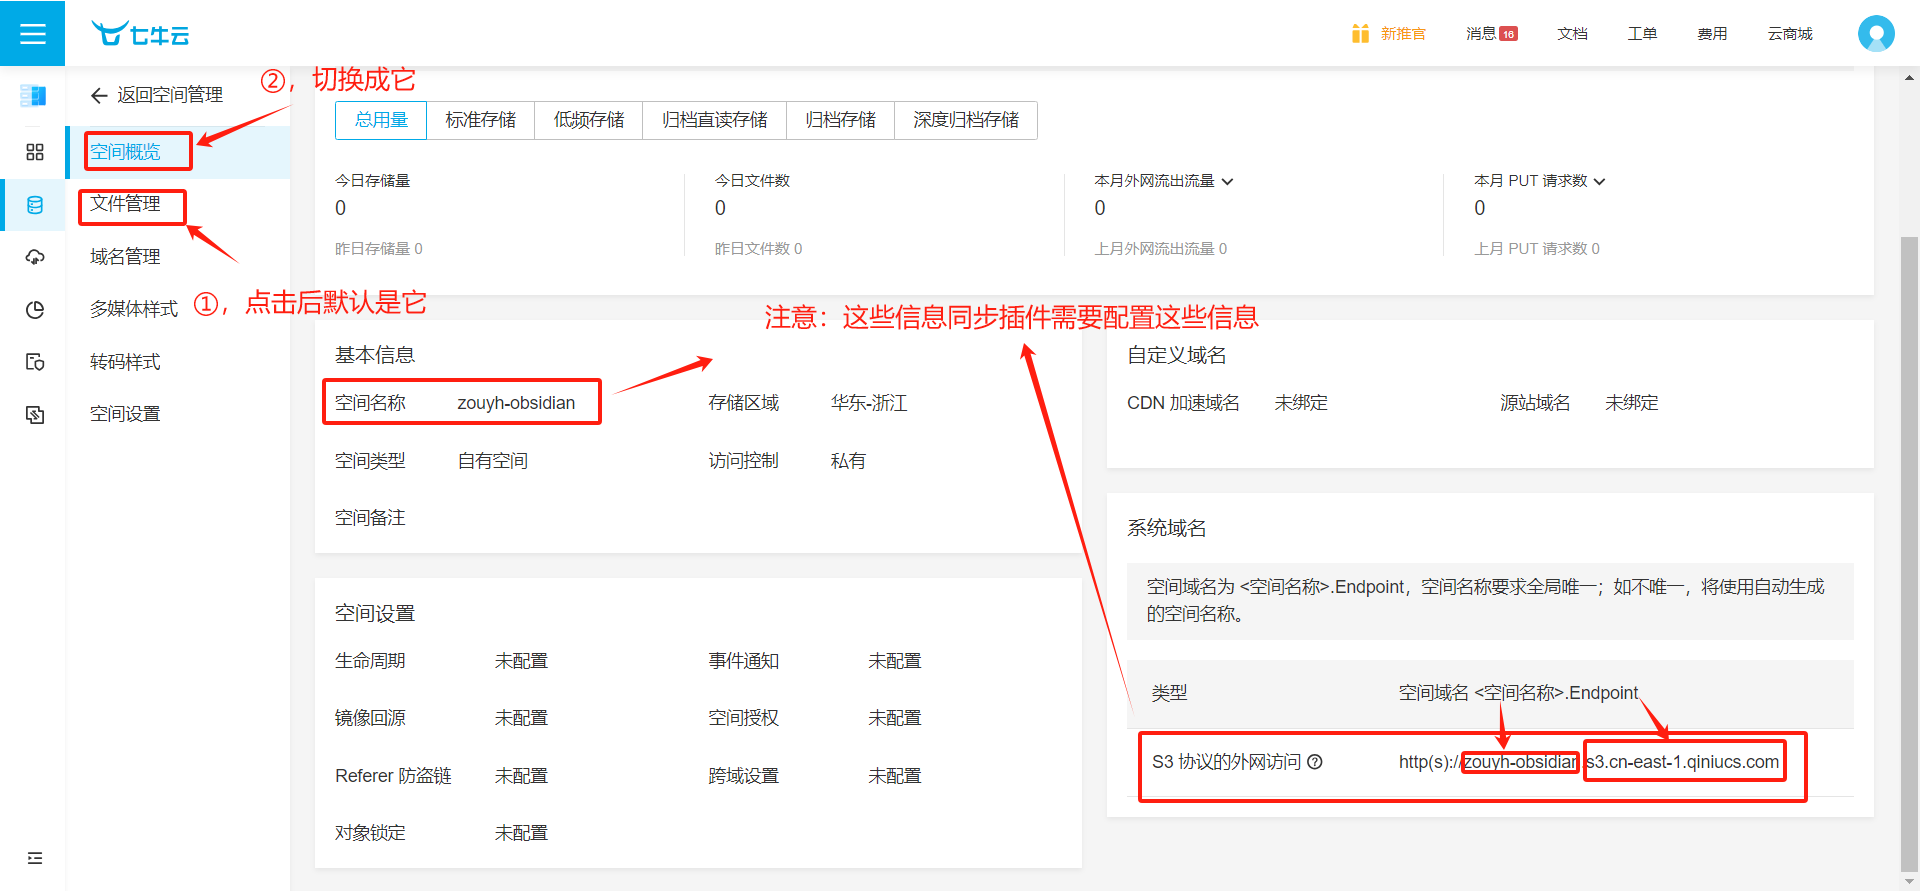The height and width of the screenshot is (891, 1920).
Task: Open 文件管理 in the side menu
Action: (125, 204)
